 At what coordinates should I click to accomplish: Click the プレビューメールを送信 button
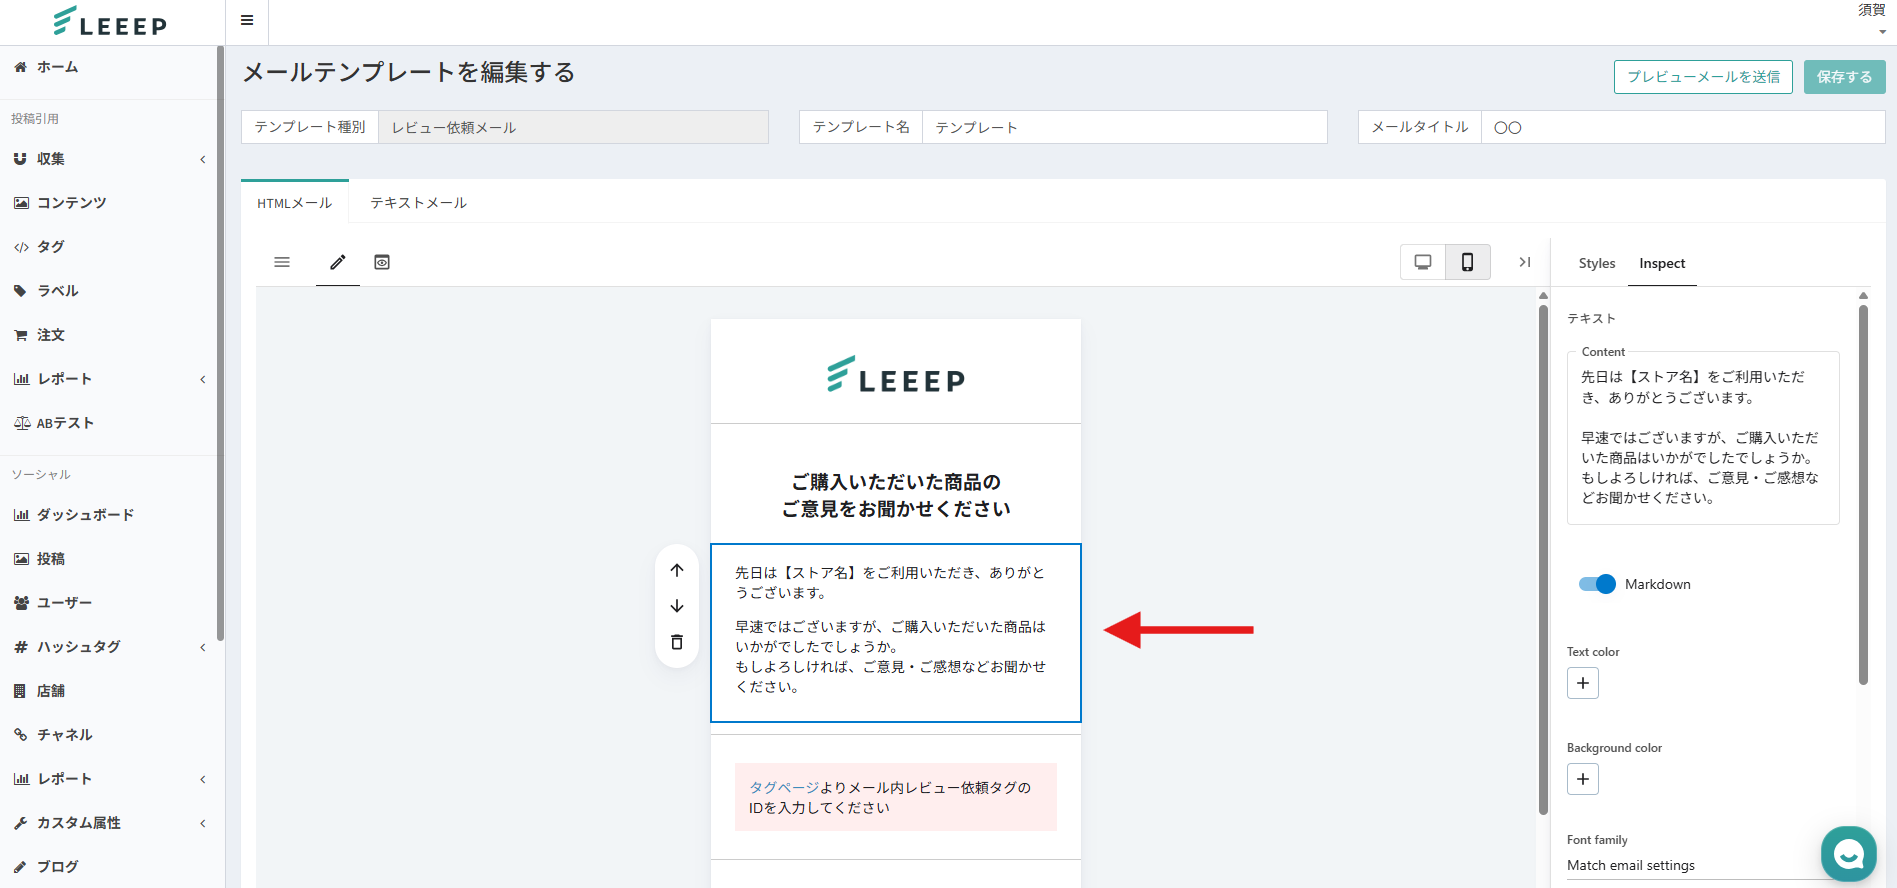[1703, 77]
